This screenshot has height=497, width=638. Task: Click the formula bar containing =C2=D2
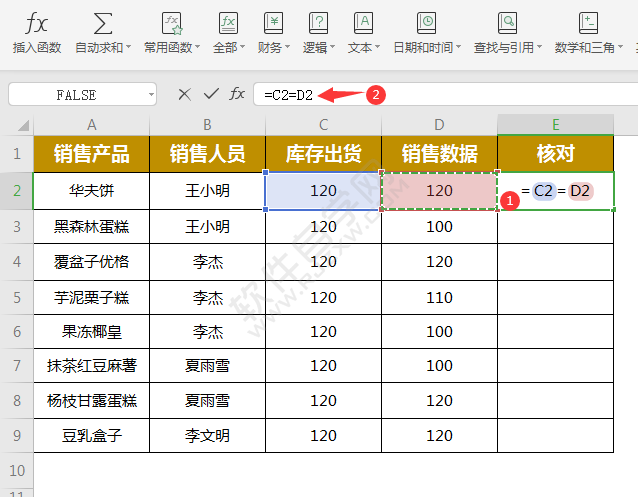coord(446,94)
